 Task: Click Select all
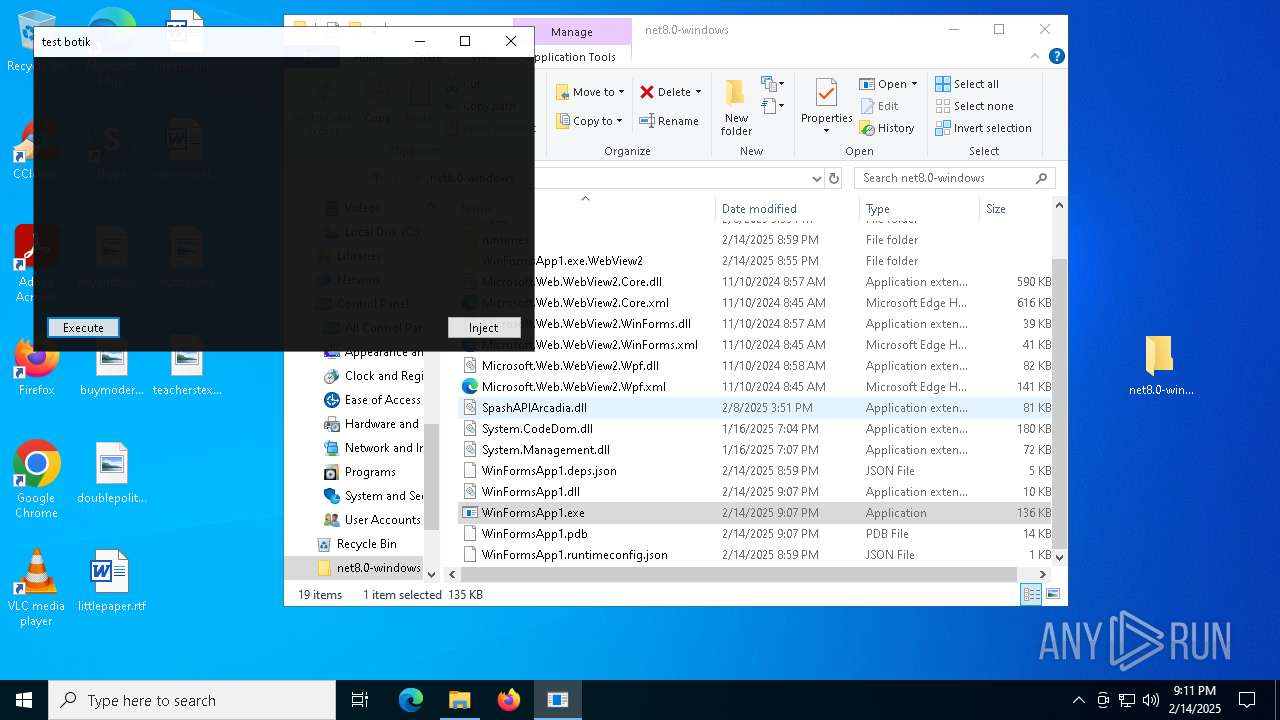(x=967, y=84)
